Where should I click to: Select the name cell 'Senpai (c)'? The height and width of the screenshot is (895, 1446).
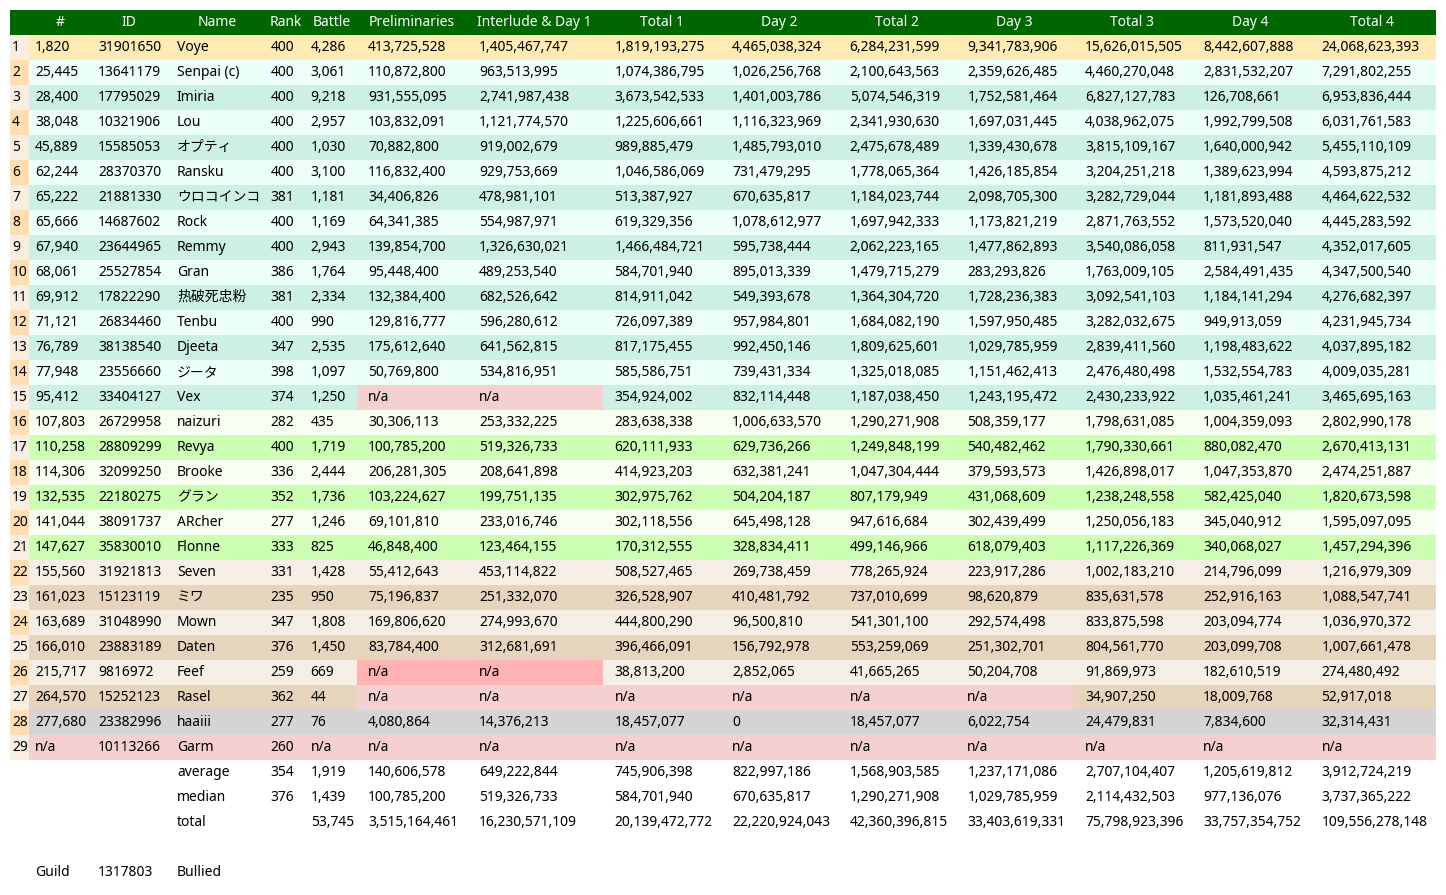click(x=208, y=71)
